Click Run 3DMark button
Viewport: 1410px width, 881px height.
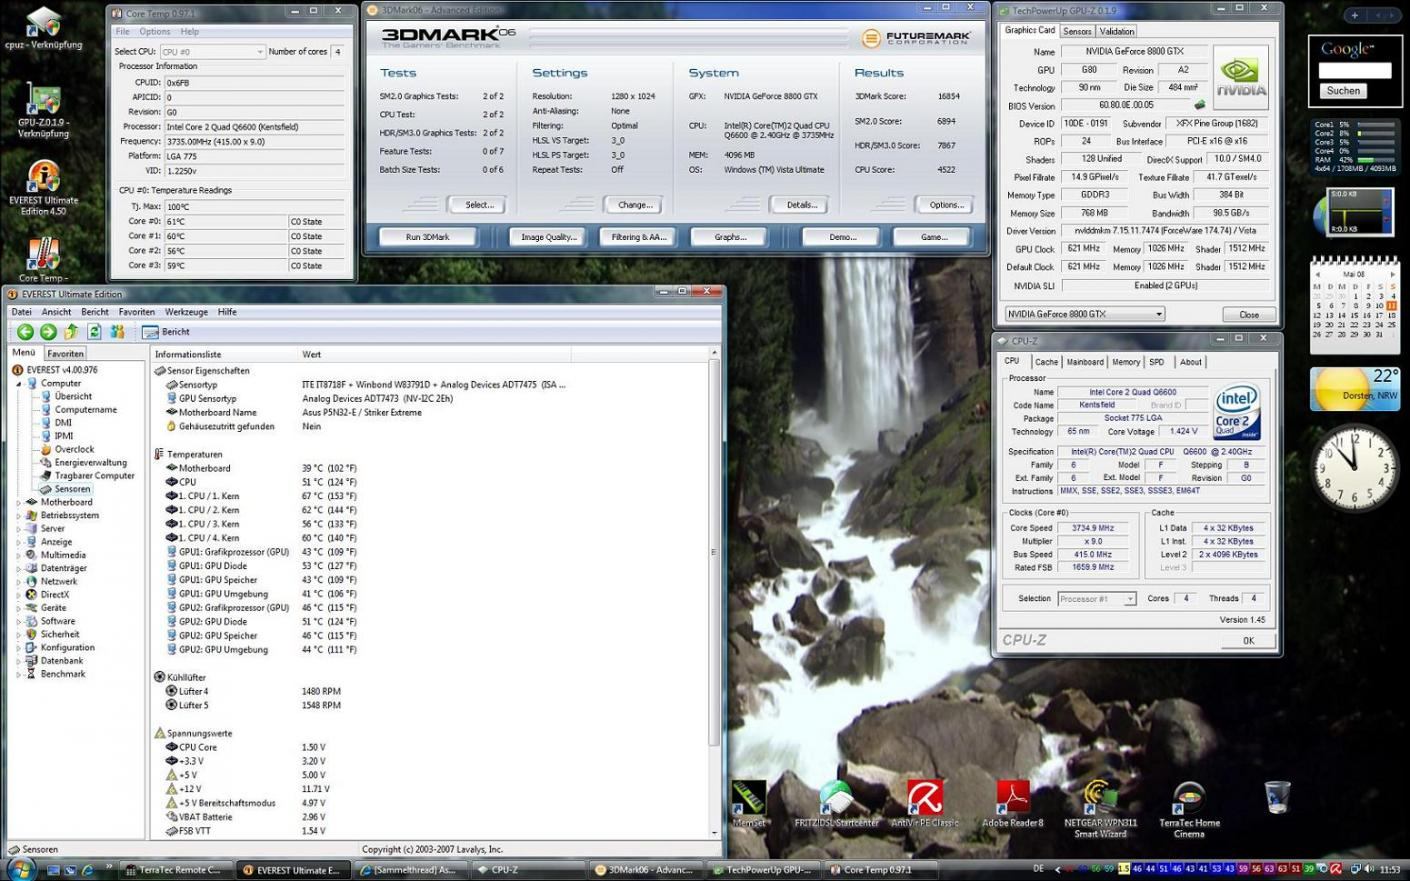[428, 237]
